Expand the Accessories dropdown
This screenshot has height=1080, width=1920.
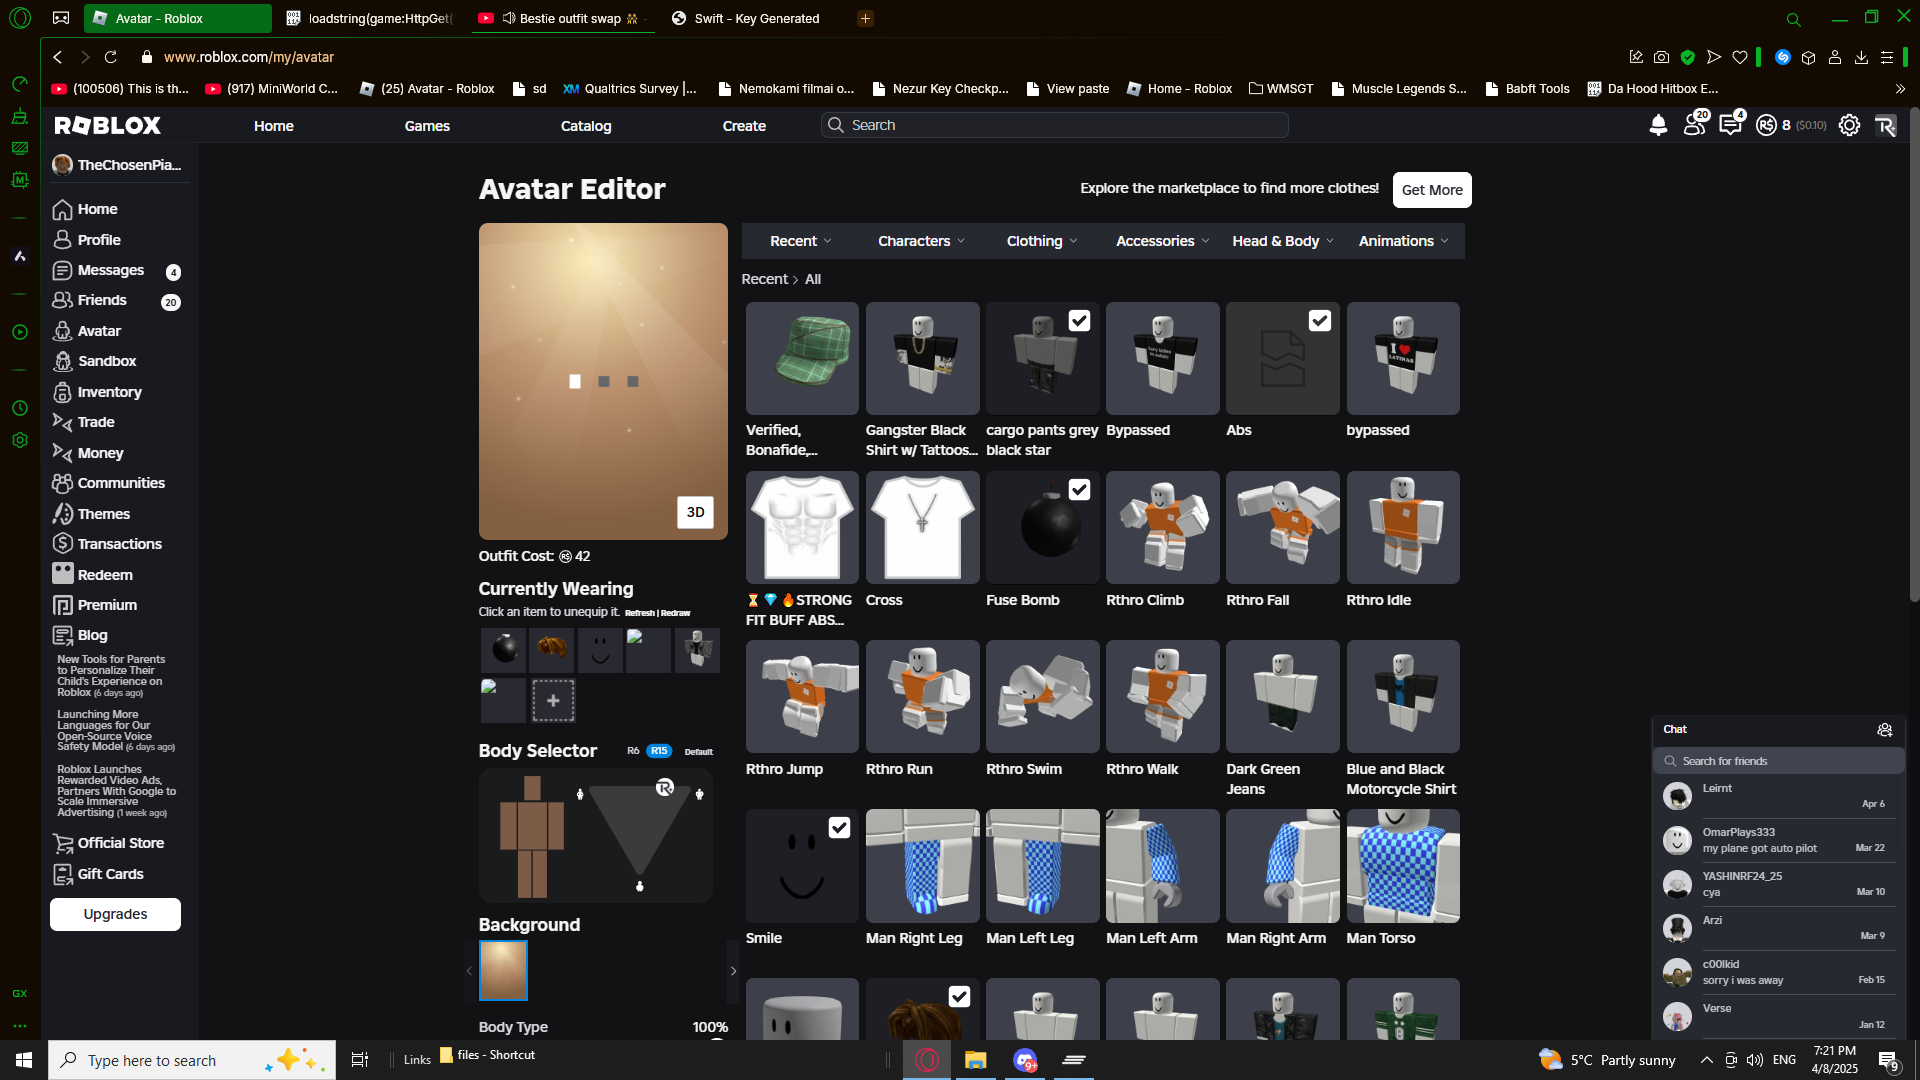[x=1162, y=241]
